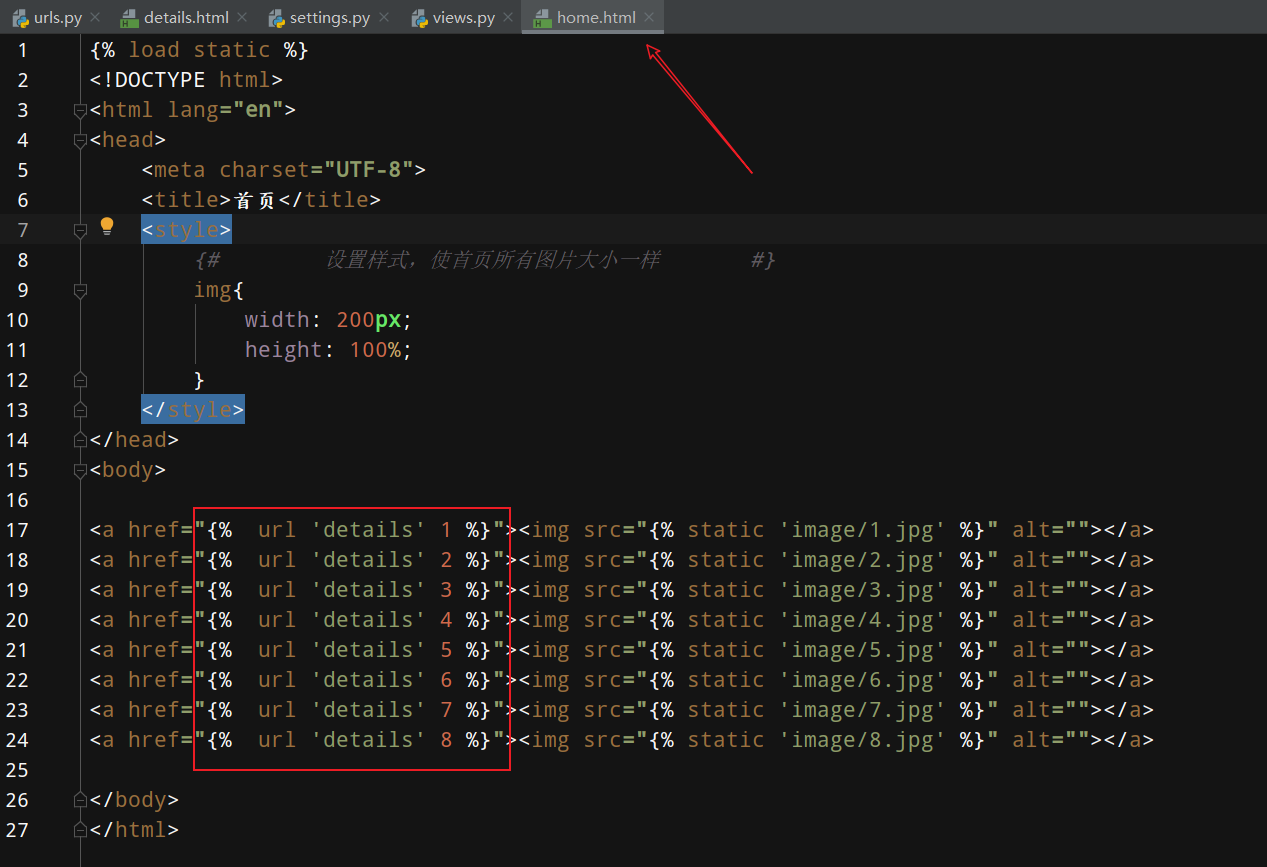
Task: Click the 'details' url name on line 17
Action: pos(368,530)
